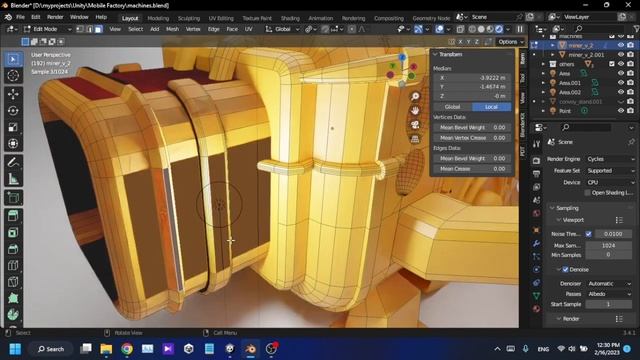
Task: Select the Inset Faces tool
Action: (x=13, y=233)
